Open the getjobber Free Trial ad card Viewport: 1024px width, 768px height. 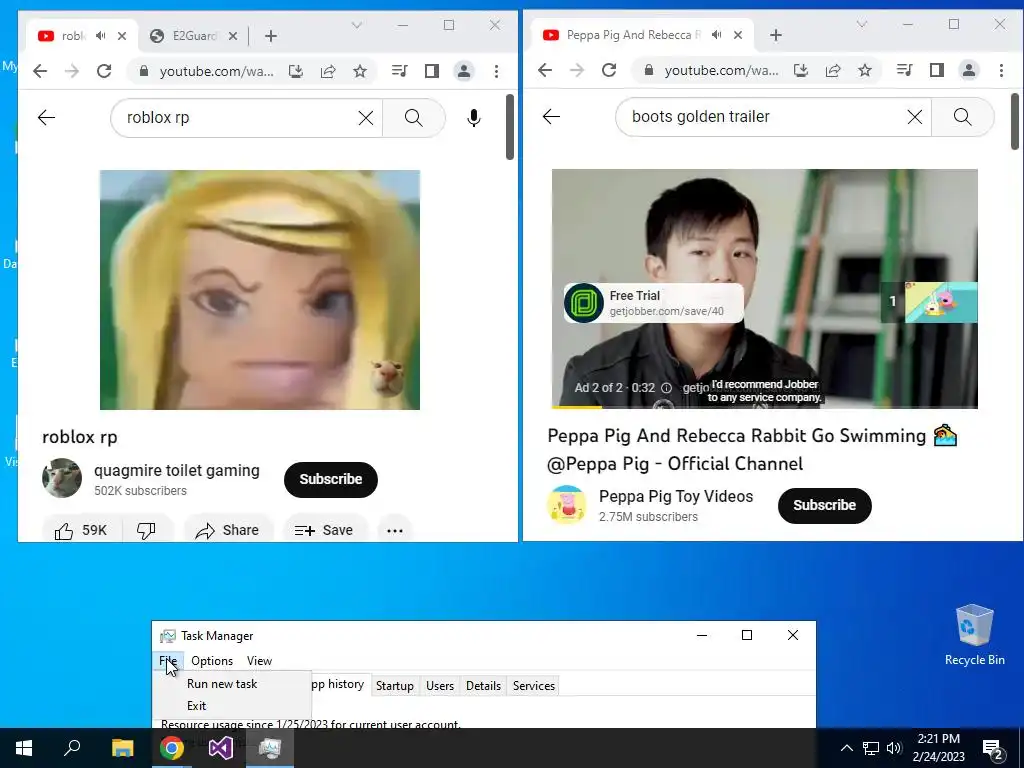point(654,303)
